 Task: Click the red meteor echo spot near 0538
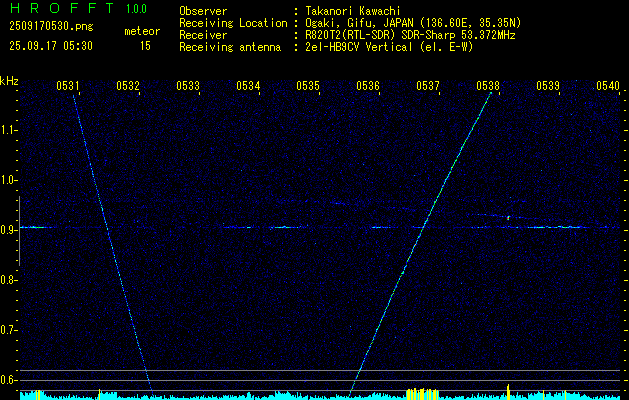508,218
